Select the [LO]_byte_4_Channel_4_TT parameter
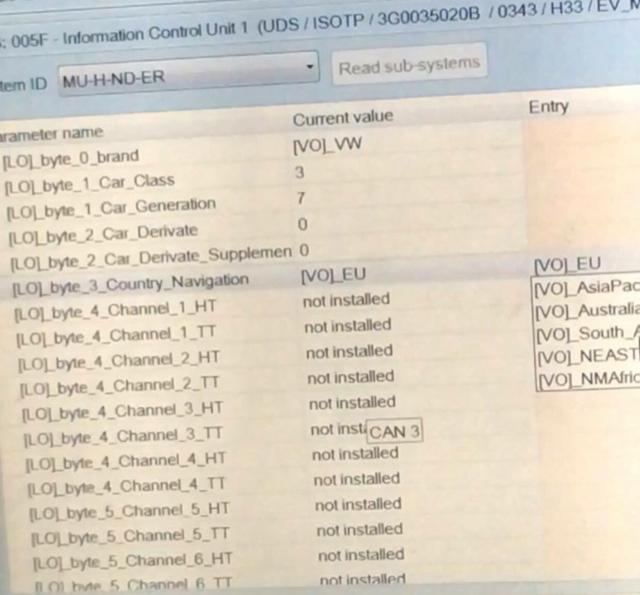 pos(126,488)
